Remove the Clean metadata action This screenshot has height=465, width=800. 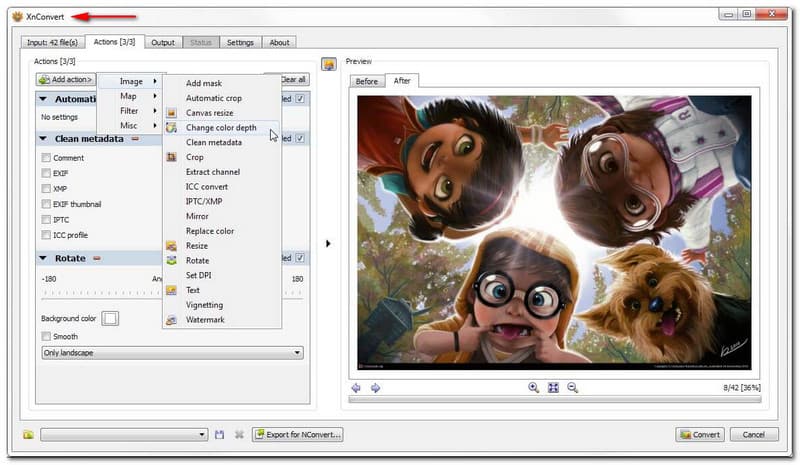(x=134, y=139)
